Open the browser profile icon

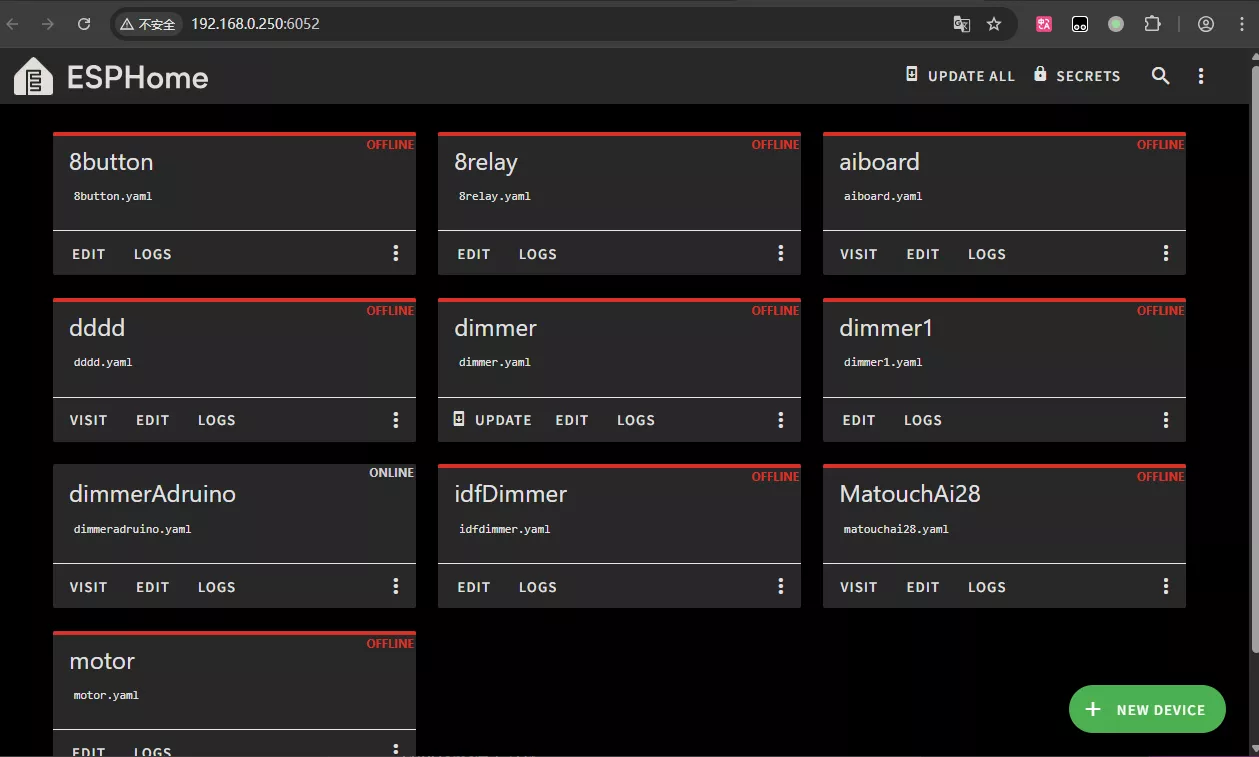coord(1206,24)
